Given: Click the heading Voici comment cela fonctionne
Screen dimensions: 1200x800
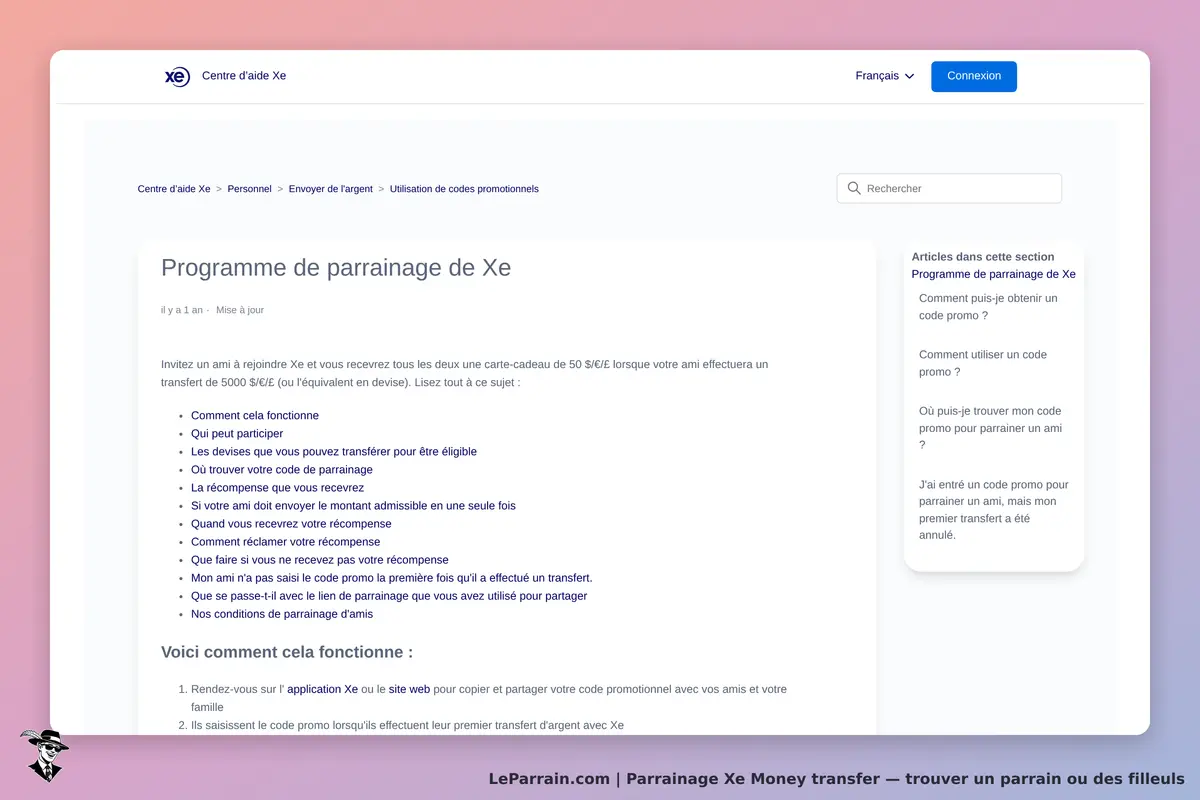Looking at the screenshot, I should pos(287,652).
